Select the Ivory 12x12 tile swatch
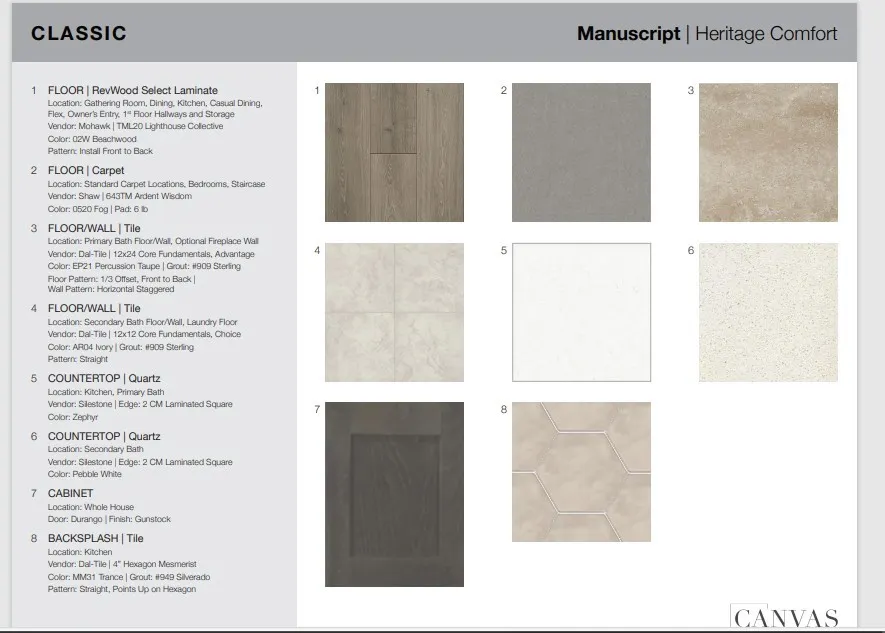885x633 pixels. (394, 312)
